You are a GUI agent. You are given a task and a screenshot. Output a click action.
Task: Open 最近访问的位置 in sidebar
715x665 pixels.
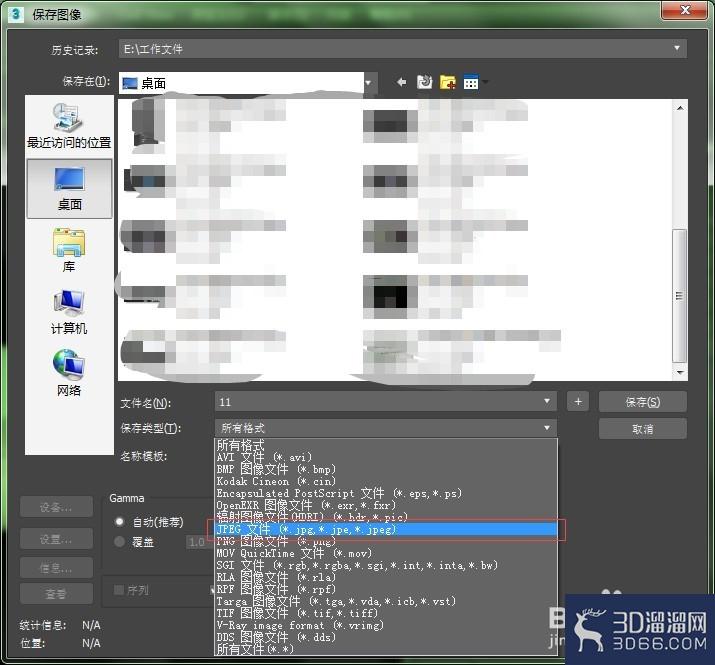[x=69, y=125]
